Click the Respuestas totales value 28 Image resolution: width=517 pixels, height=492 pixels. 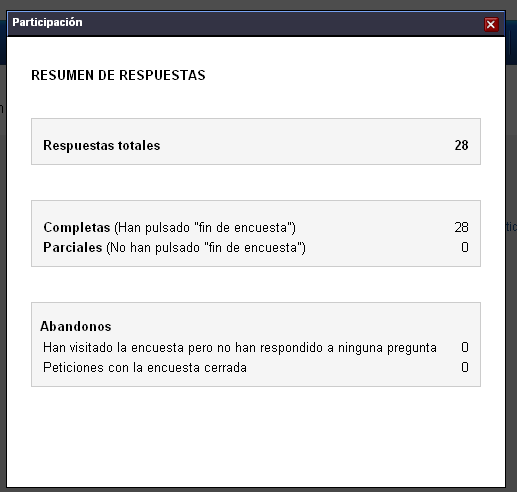[x=461, y=145]
